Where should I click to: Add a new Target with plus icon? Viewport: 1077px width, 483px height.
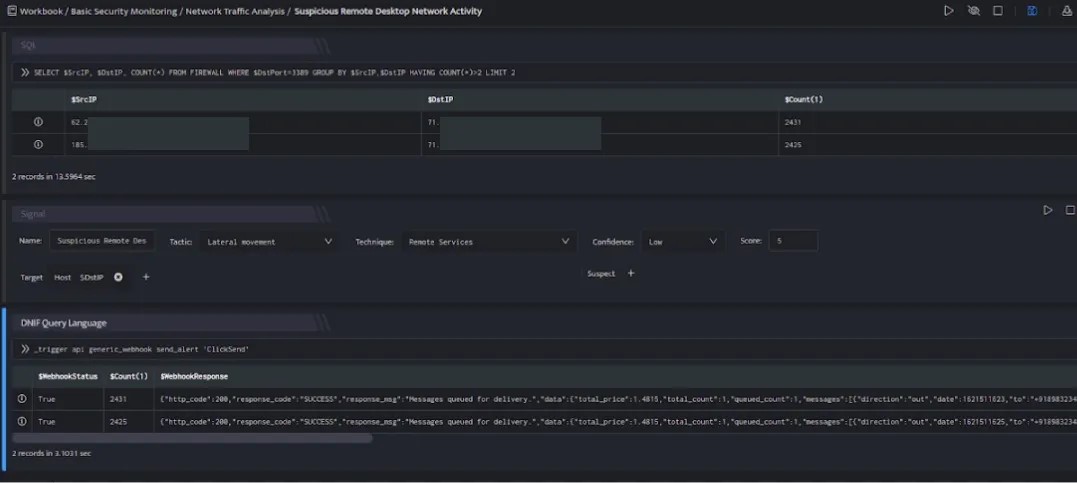[146, 277]
